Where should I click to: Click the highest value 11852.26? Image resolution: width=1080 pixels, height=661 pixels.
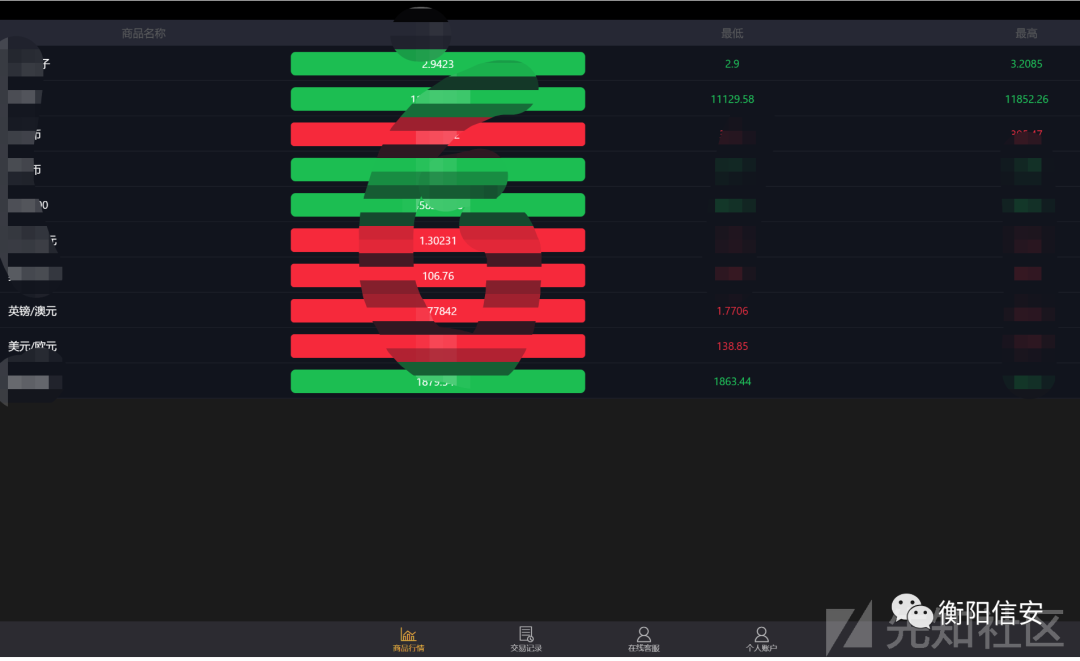click(1026, 99)
